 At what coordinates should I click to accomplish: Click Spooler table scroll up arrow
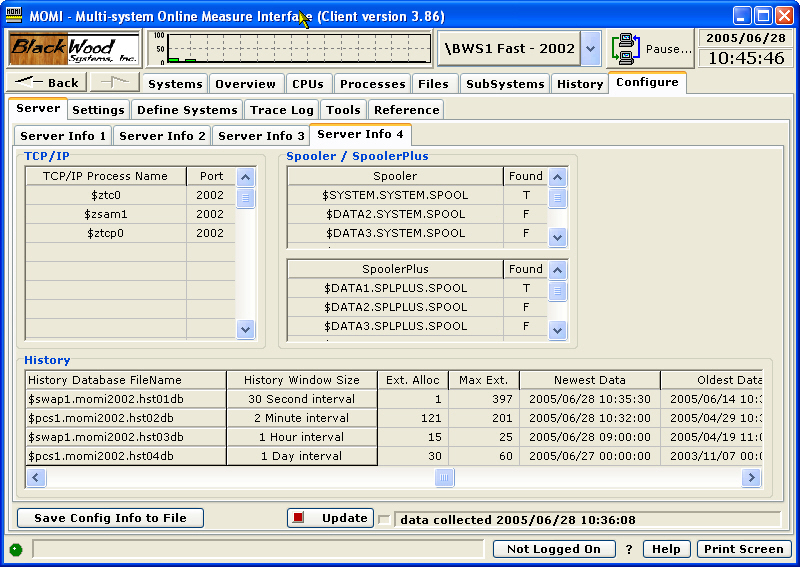click(558, 177)
